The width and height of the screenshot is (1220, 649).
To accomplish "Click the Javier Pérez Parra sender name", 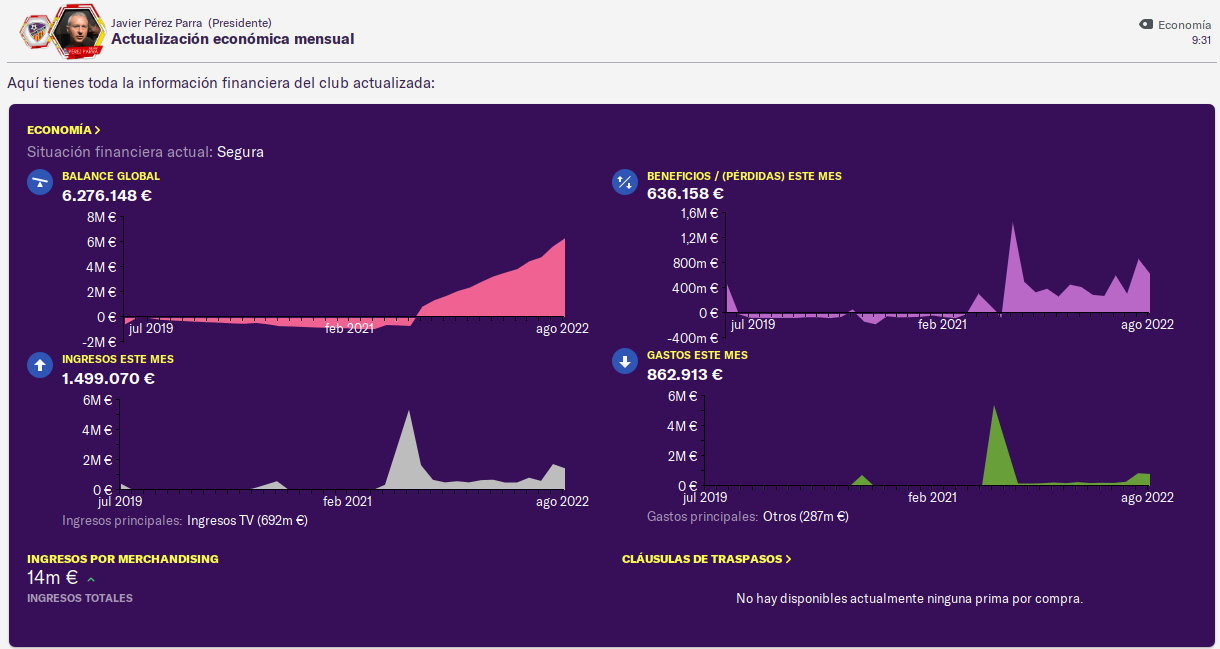I will click(157, 23).
